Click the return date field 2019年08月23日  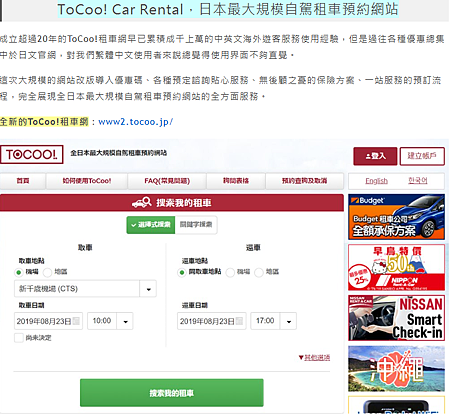[212, 321]
